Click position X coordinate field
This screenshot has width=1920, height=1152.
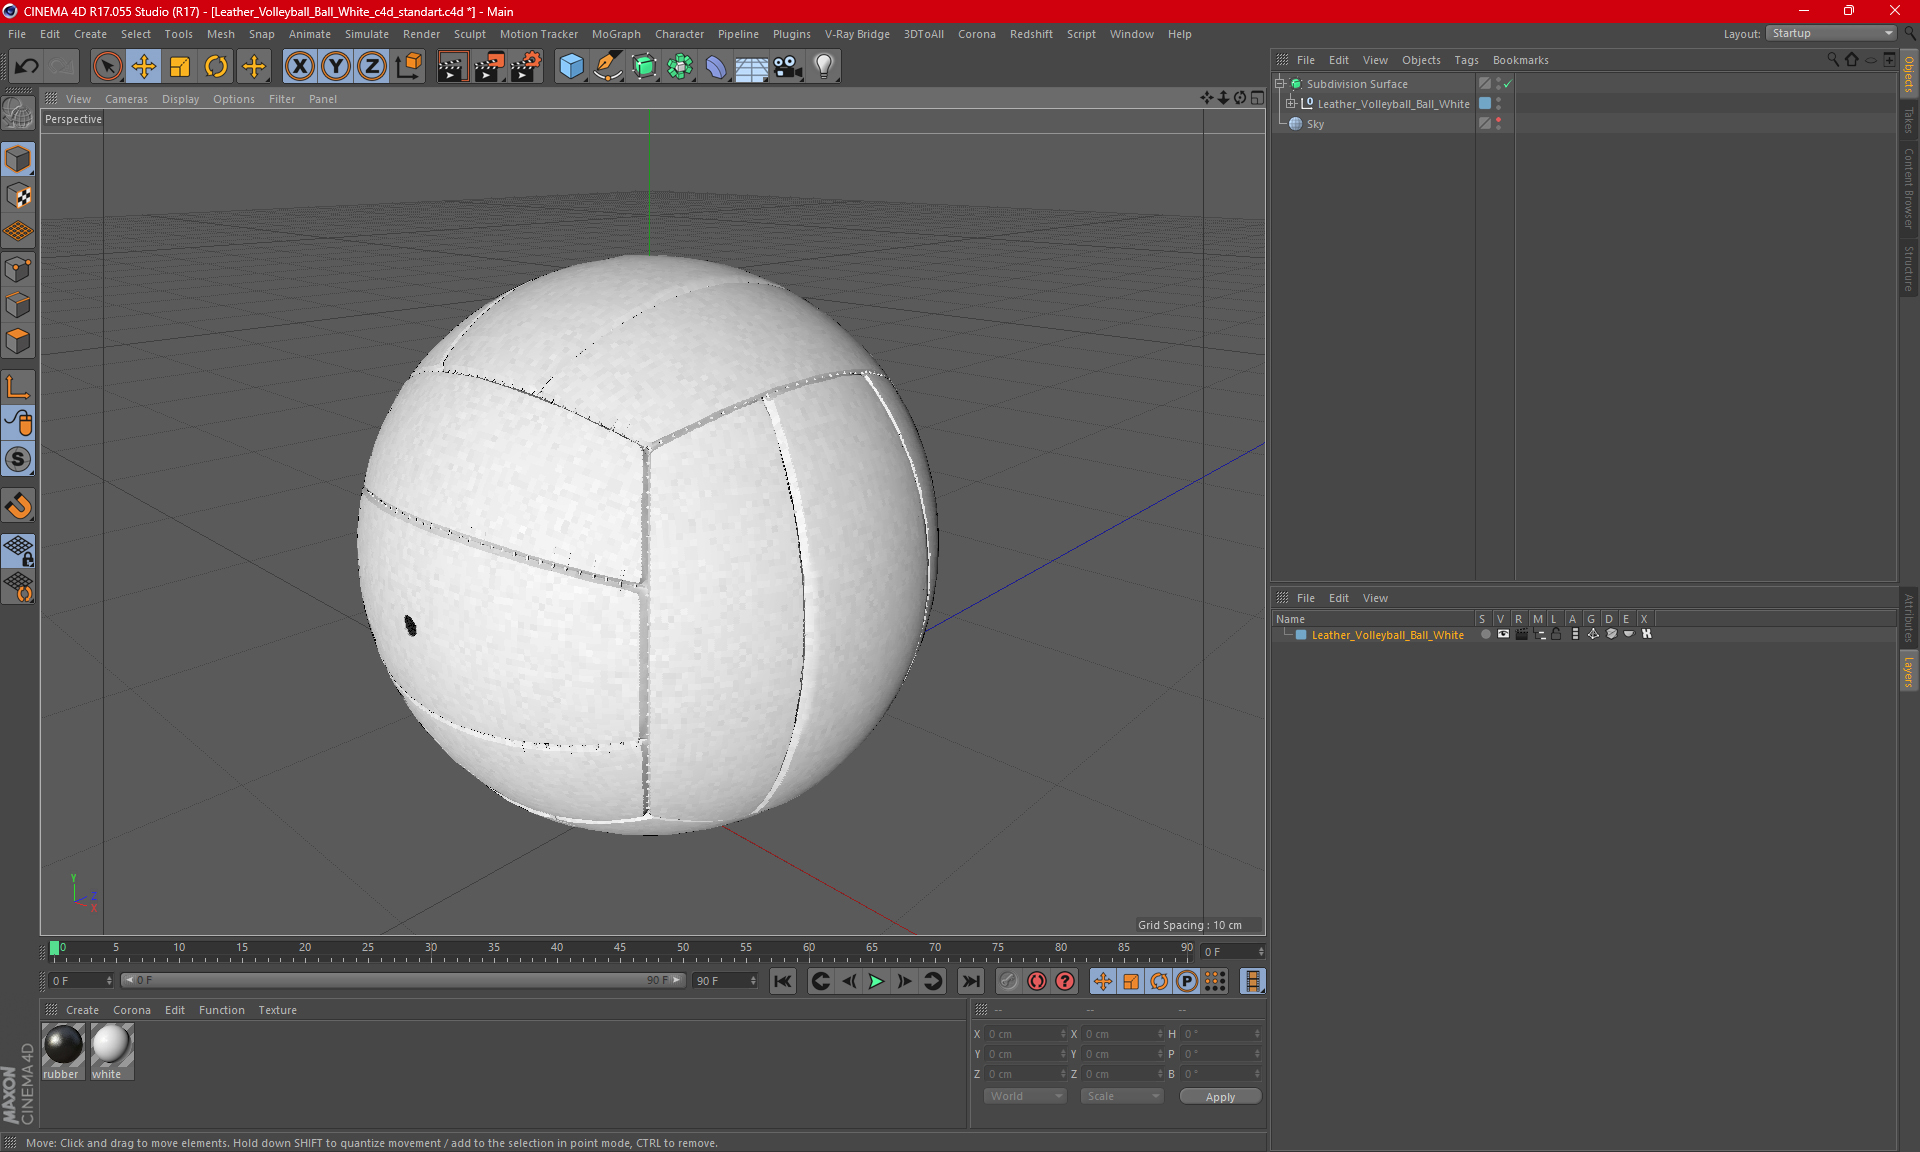click(x=1026, y=1034)
